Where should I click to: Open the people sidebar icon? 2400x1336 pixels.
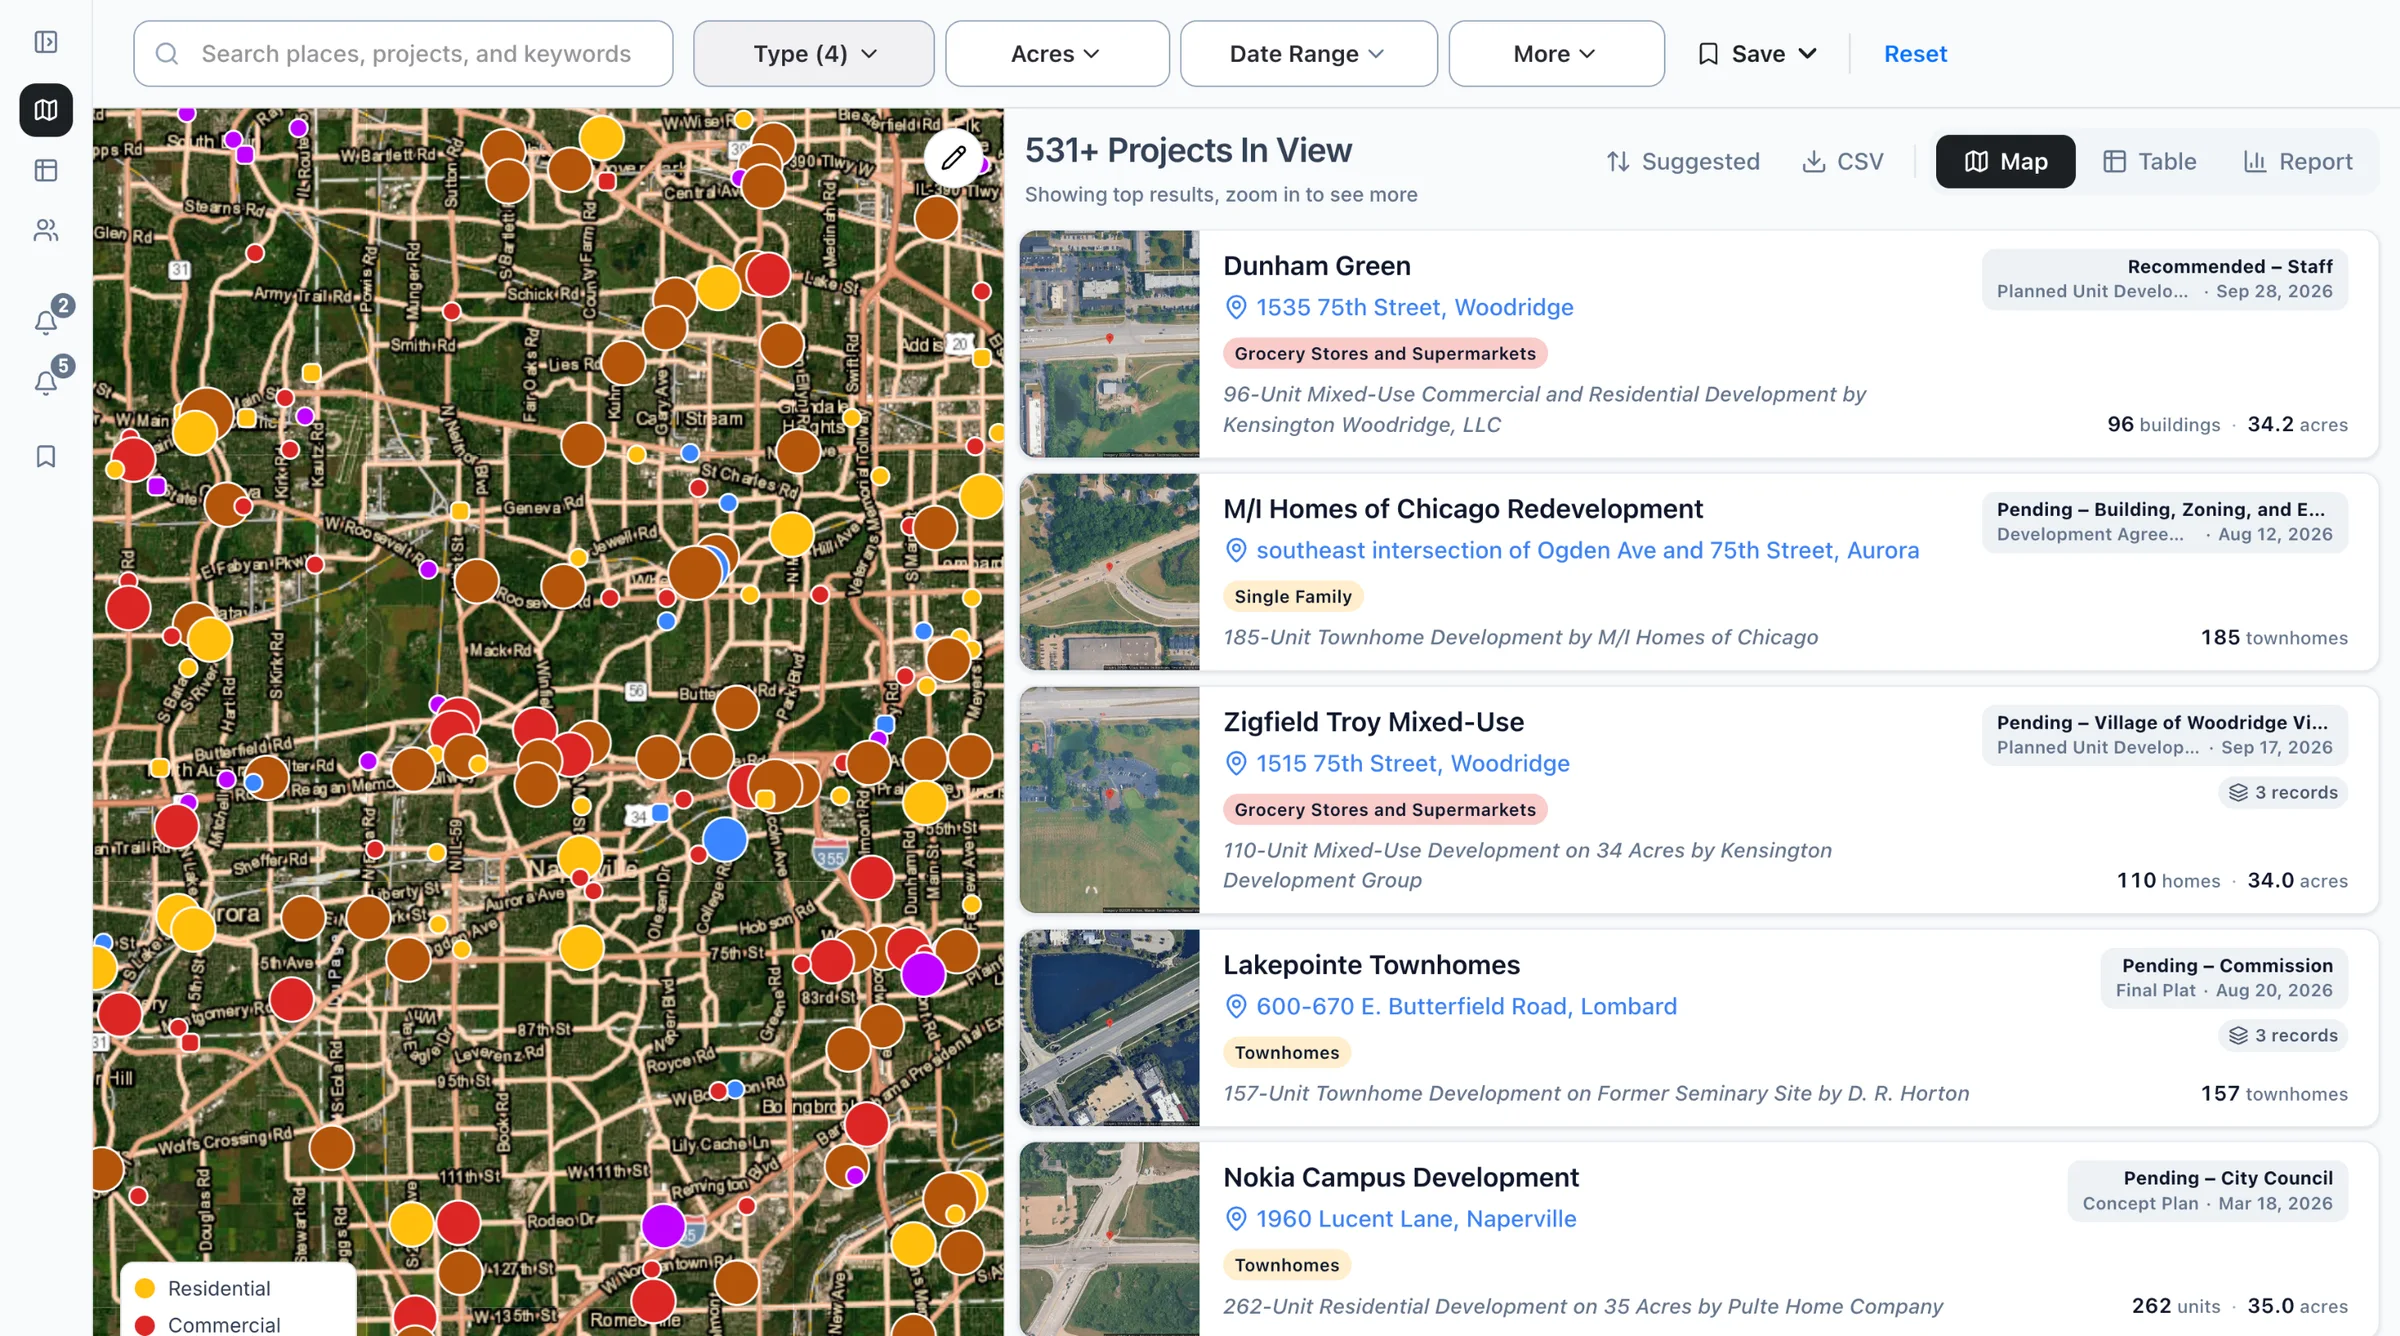tap(46, 230)
